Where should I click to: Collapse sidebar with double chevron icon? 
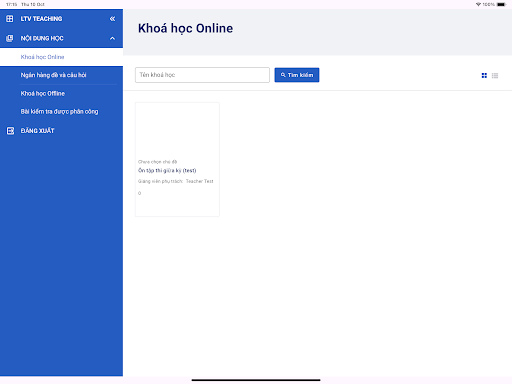coord(112,19)
